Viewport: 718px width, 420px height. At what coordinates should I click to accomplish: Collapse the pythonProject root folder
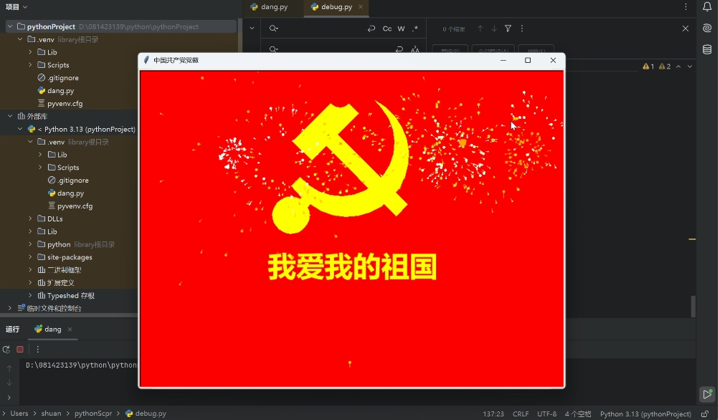pos(9,27)
